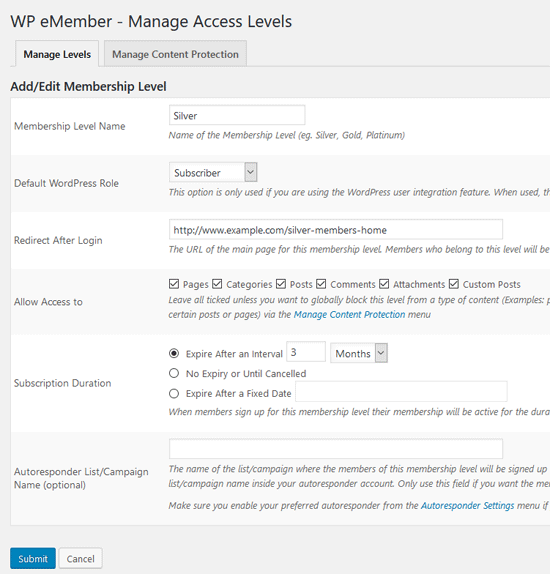
Task: Toggle the Comments access checkbox
Action: click(x=321, y=284)
